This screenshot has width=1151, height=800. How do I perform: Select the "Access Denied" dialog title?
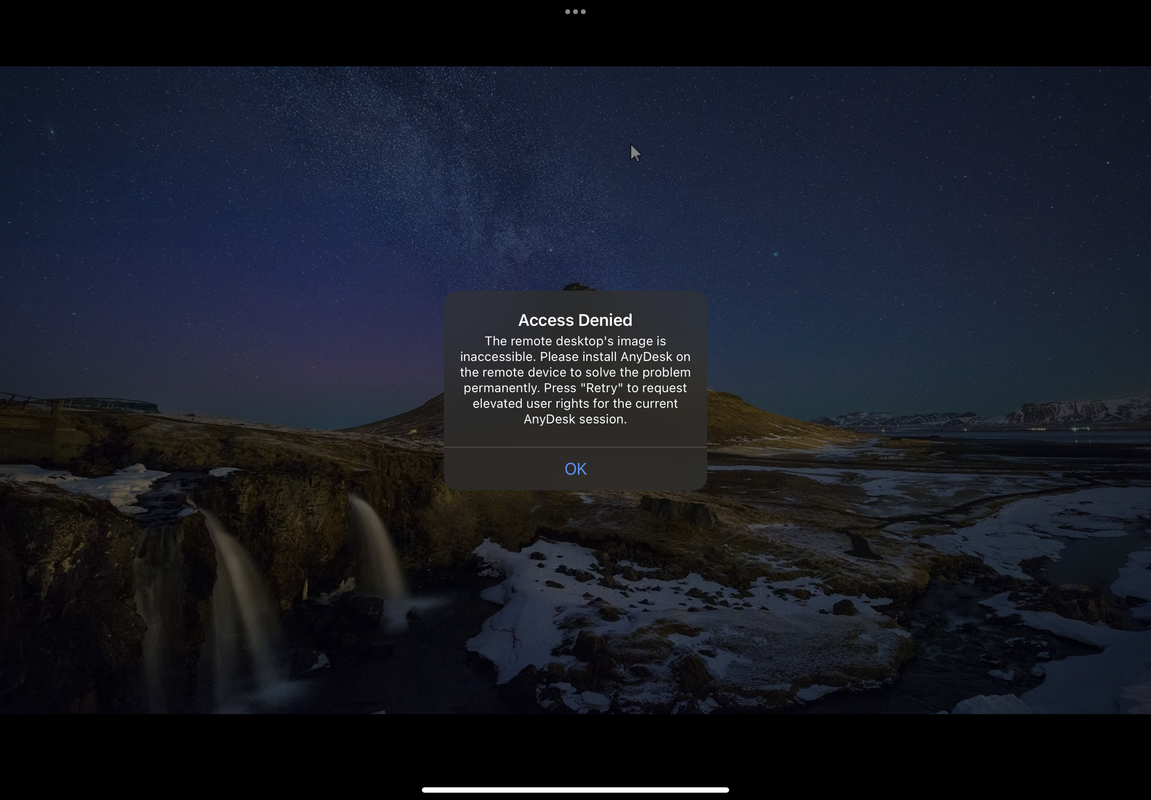click(575, 320)
